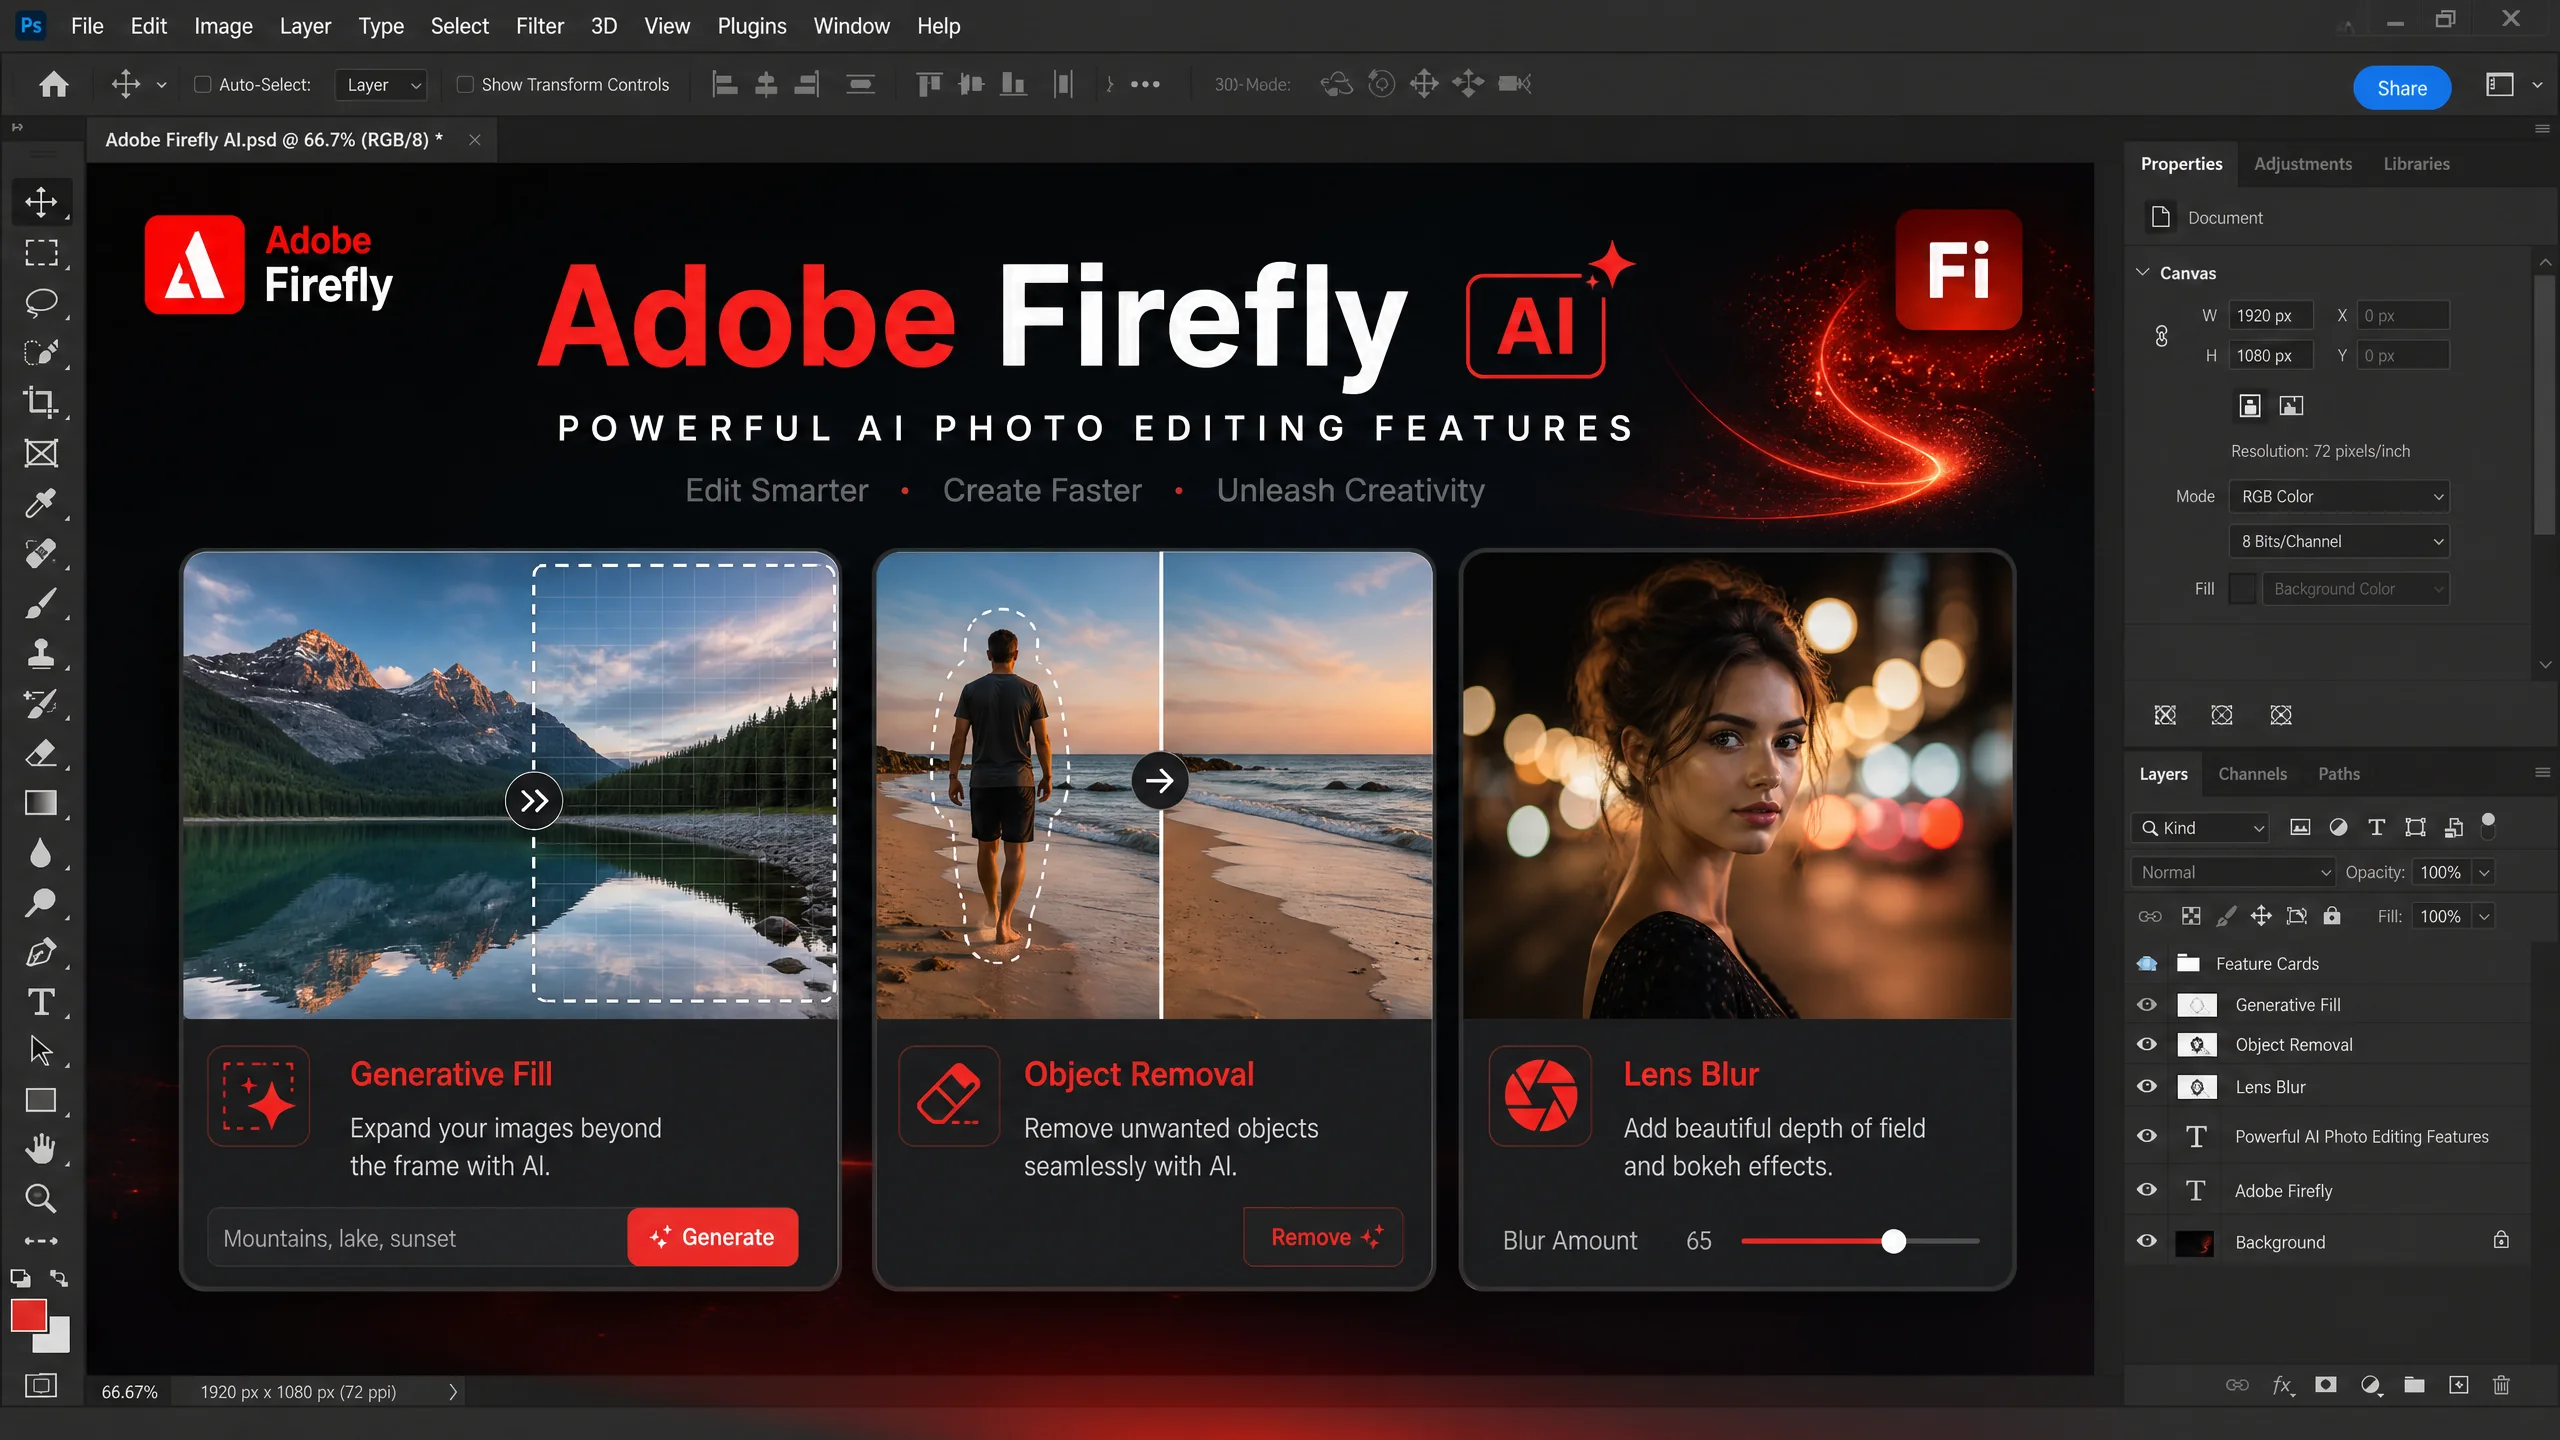Screen dimensions: 2560x1440
Task: Click the Home icon in options bar
Action: [54, 85]
